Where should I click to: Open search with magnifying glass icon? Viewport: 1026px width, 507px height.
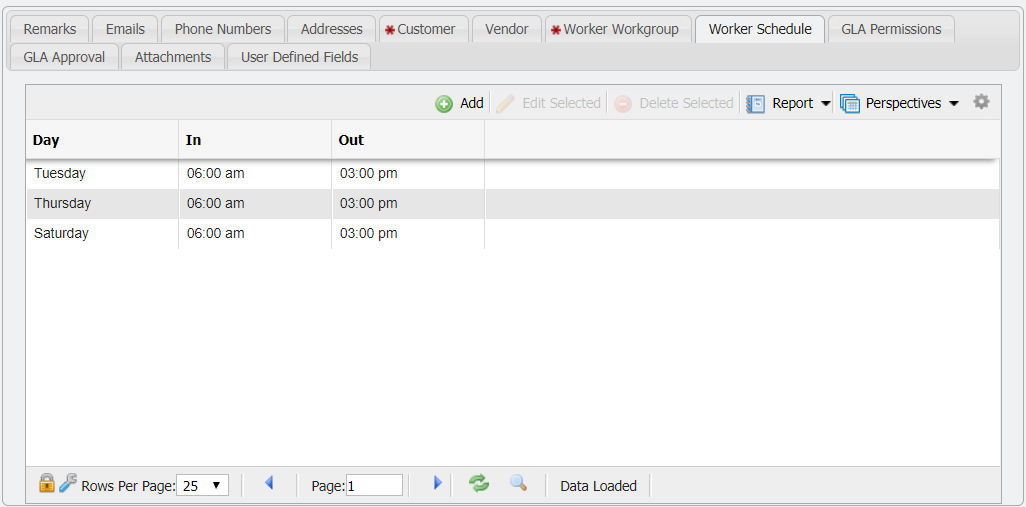click(518, 484)
